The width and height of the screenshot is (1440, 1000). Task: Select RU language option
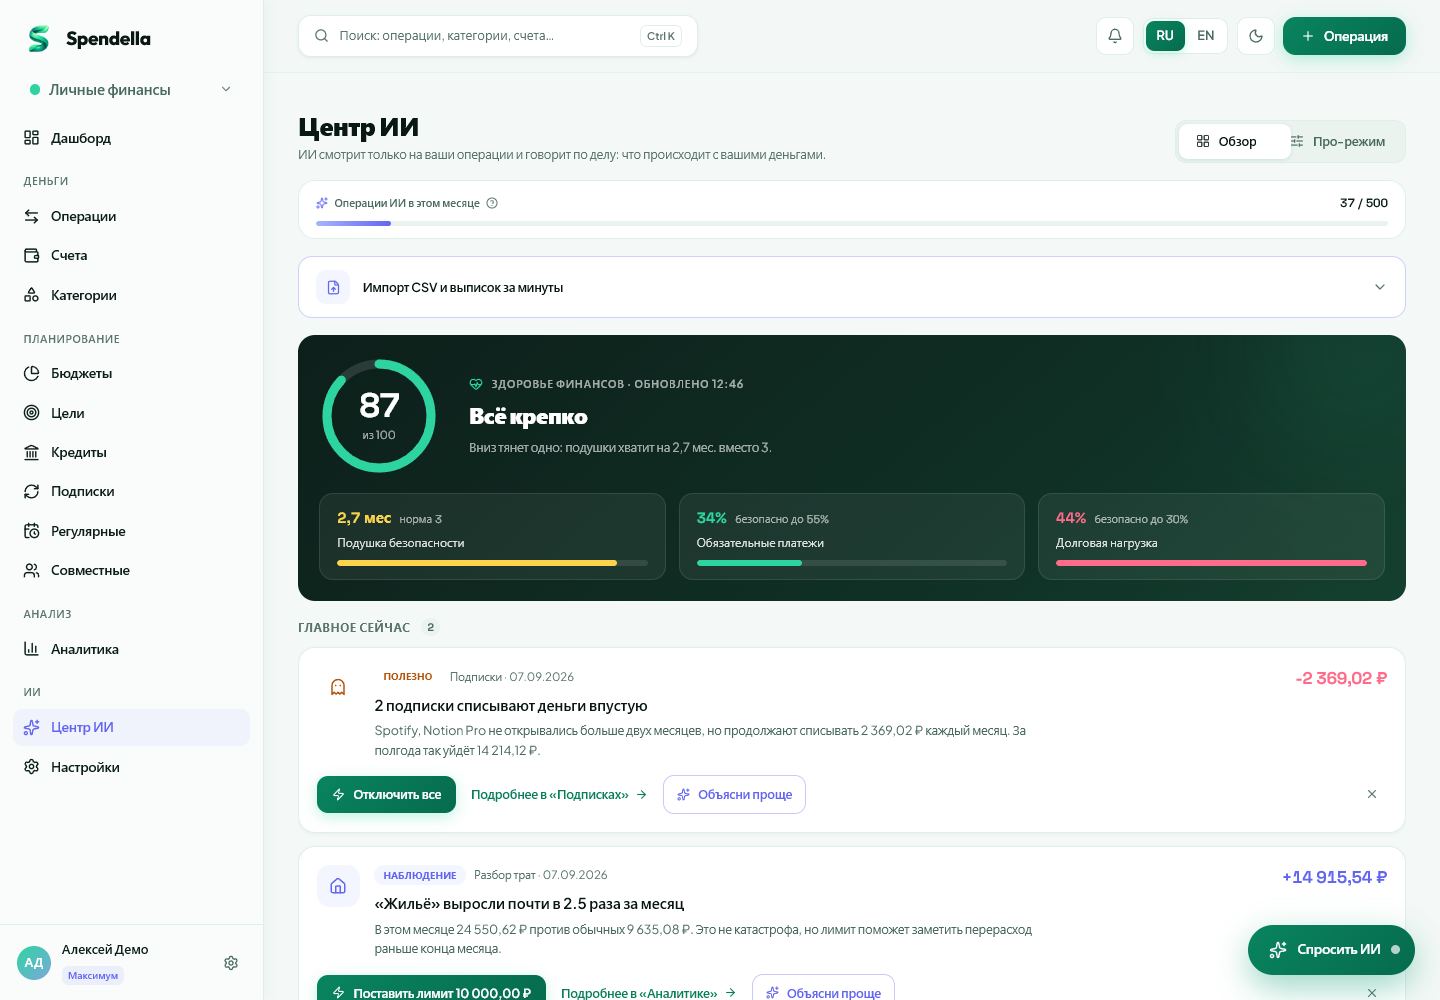[1165, 36]
